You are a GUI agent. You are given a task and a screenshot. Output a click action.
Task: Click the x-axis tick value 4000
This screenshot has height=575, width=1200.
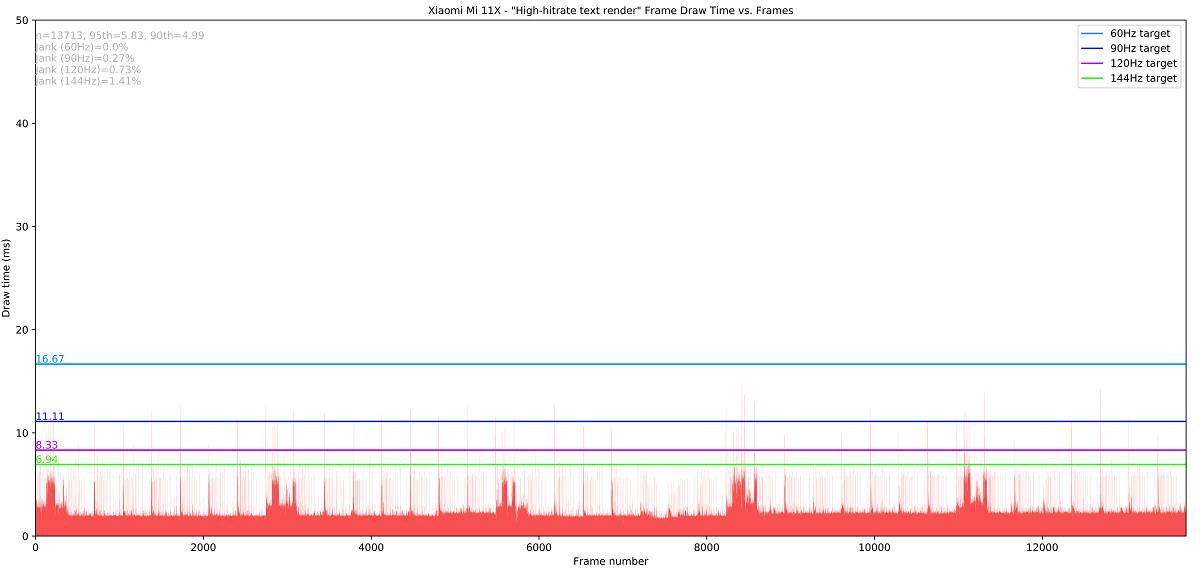pos(371,547)
